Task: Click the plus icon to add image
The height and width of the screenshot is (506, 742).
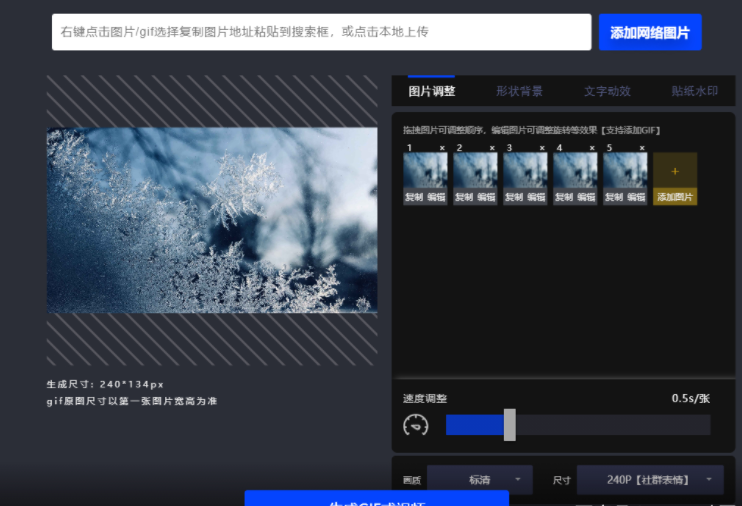Action: point(675,171)
